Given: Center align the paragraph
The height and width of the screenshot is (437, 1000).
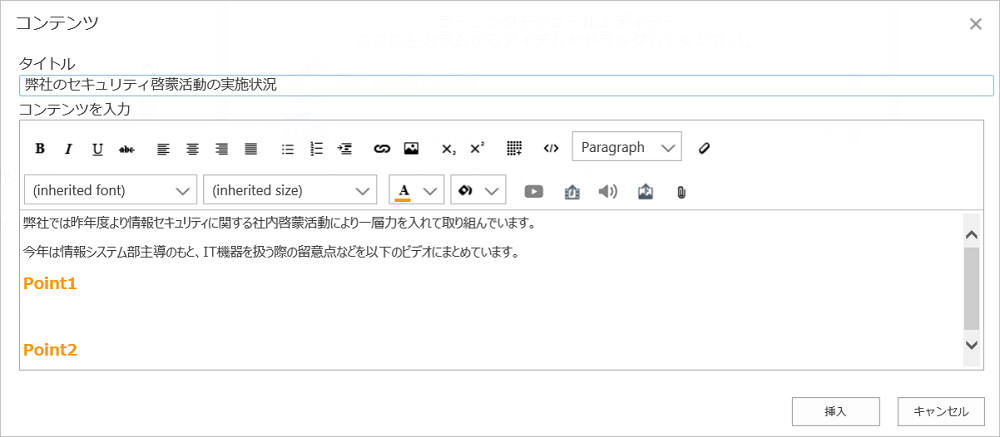Looking at the screenshot, I should coord(192,148).
